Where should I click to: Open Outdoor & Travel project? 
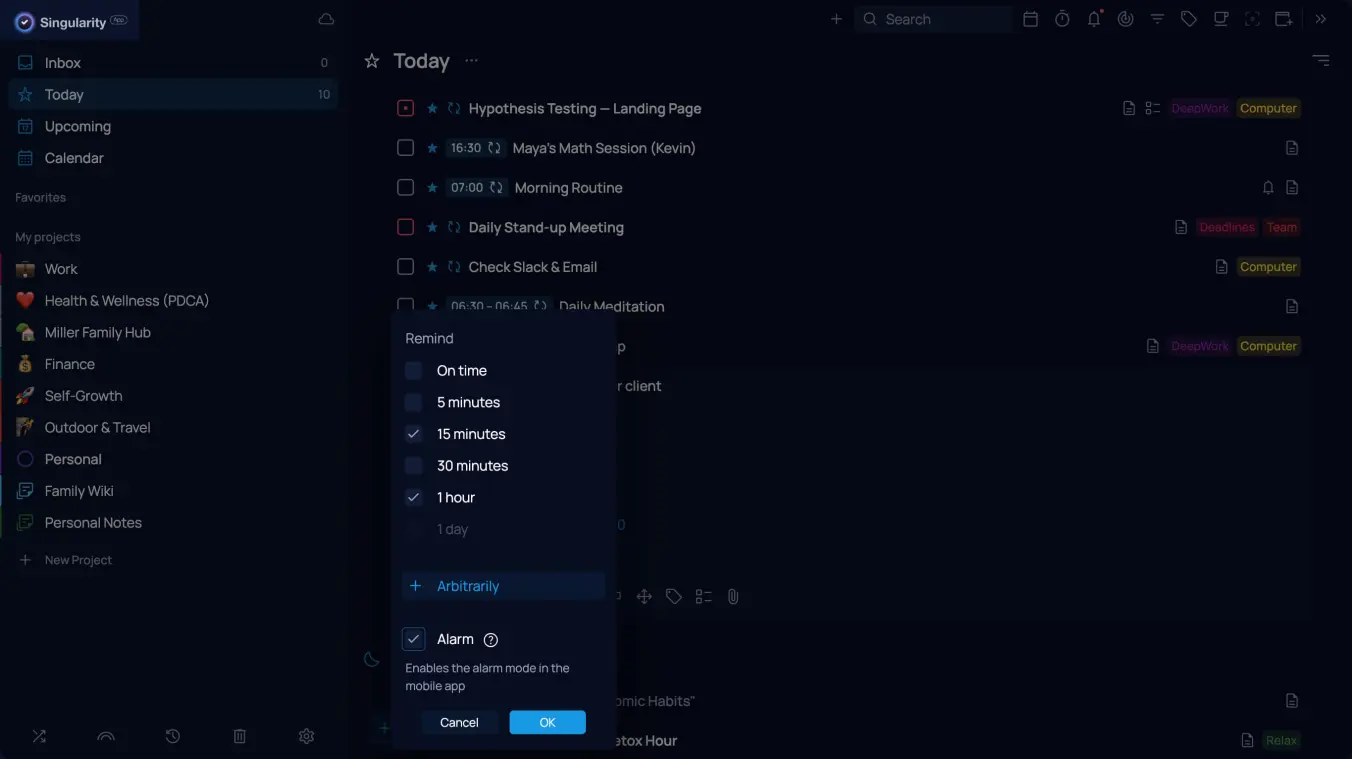[x=173, y=428]
